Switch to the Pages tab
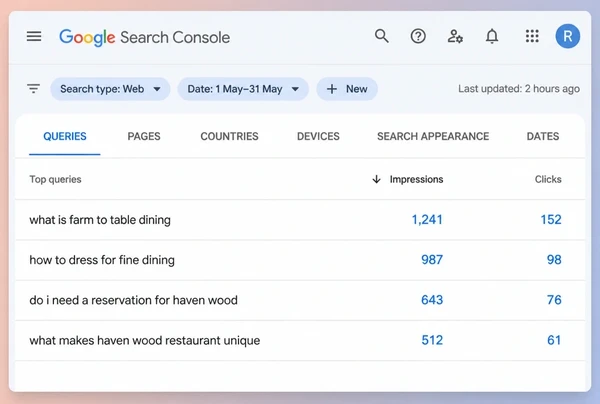The height and width of the screenshot is (404, 600). (144, 136)
